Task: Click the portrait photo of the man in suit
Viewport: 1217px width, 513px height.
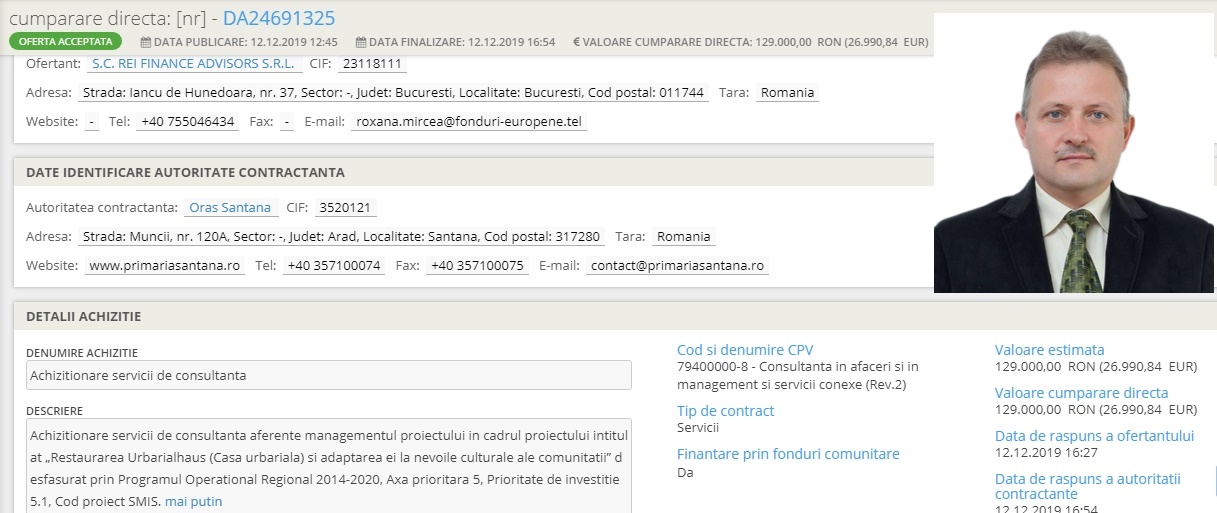Action: [x=1075, y=153]
